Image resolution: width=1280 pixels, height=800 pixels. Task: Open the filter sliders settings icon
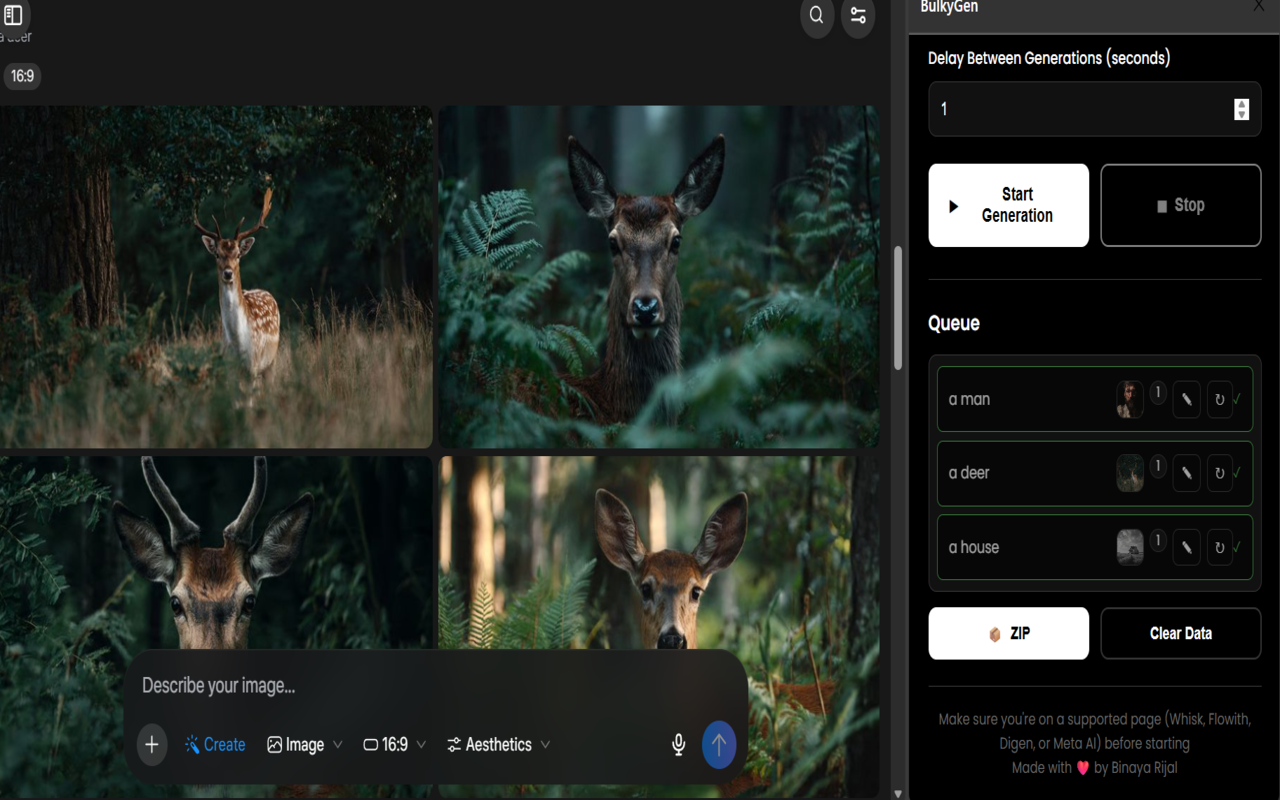(858, 15)
